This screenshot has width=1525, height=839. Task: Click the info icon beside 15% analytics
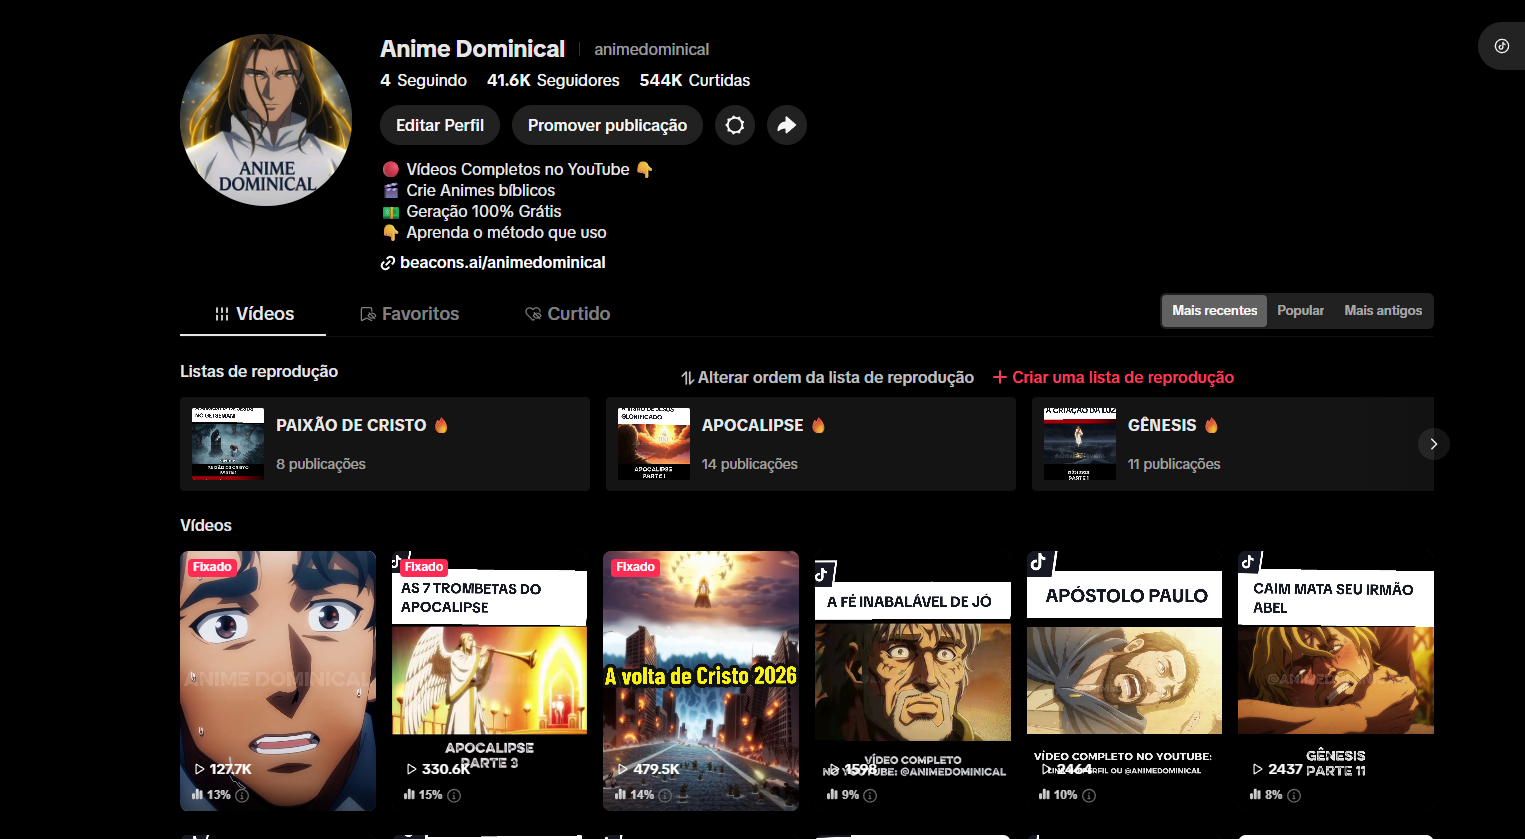(x=454, y=796)
